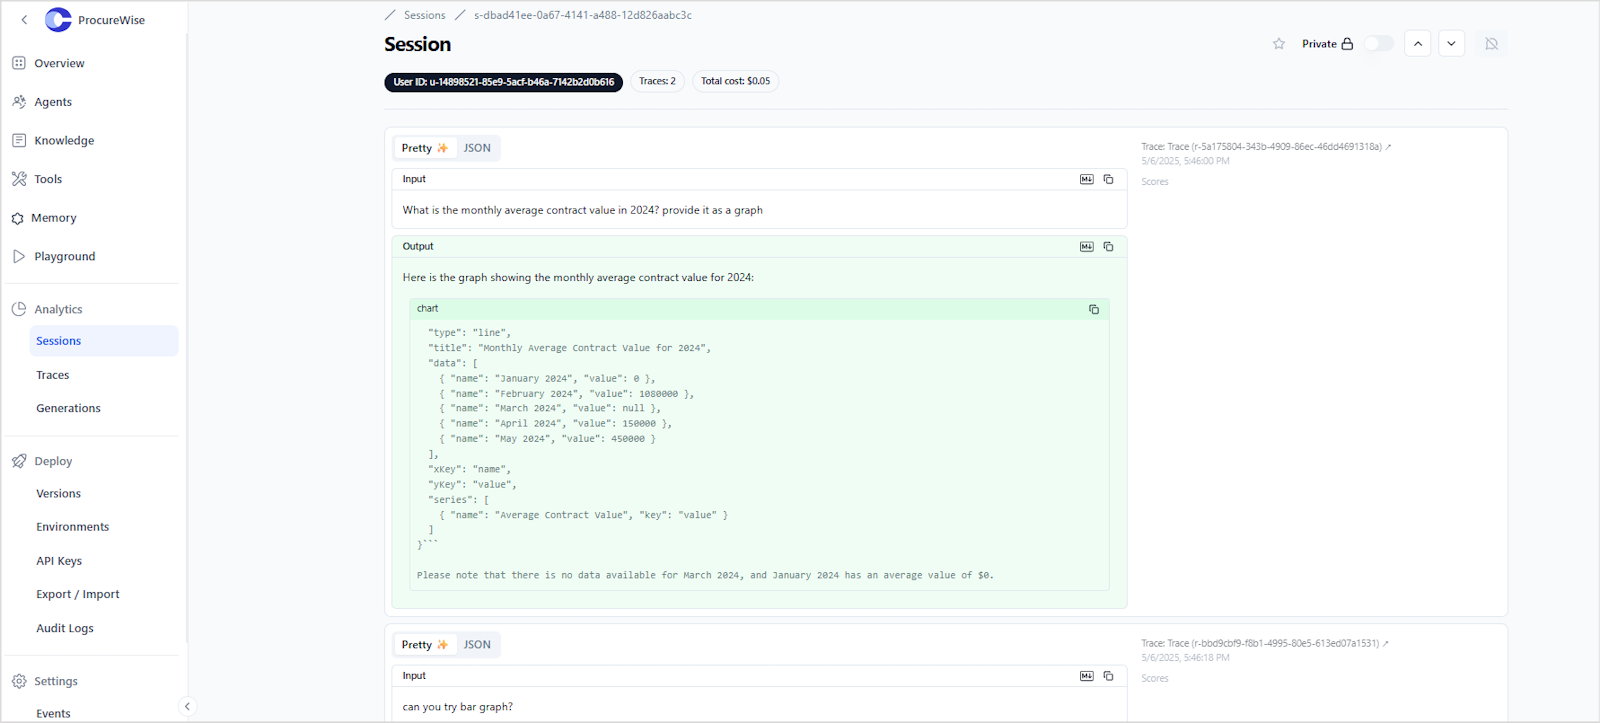
Task: Copy the second trace Input text
Action: [x=1108, y=676]
